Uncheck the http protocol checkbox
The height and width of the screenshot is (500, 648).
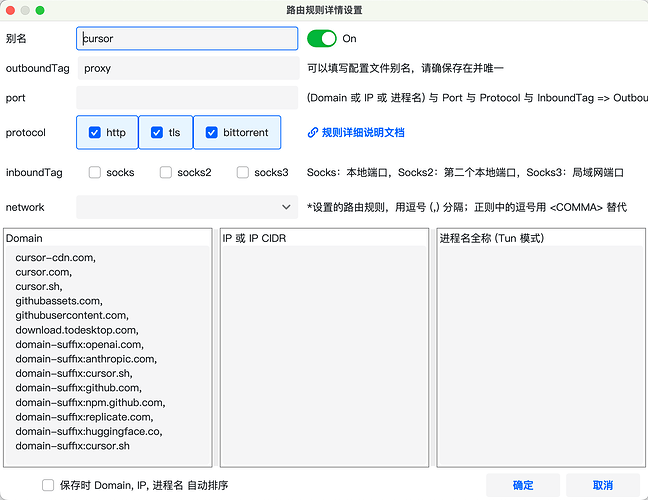95,133
